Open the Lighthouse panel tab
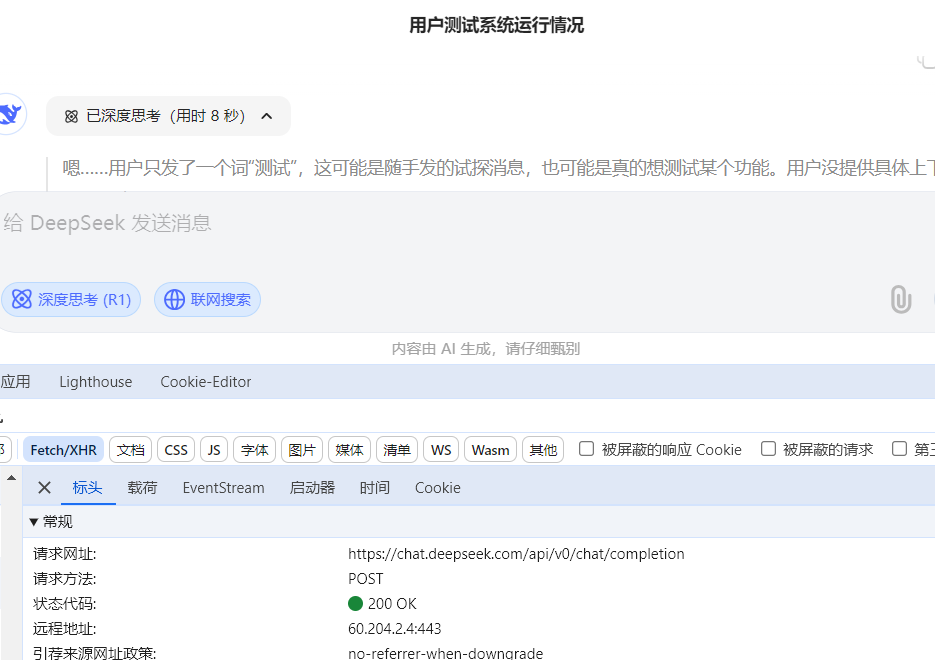Screen dimensions: 935x660 tap(96, 382)
